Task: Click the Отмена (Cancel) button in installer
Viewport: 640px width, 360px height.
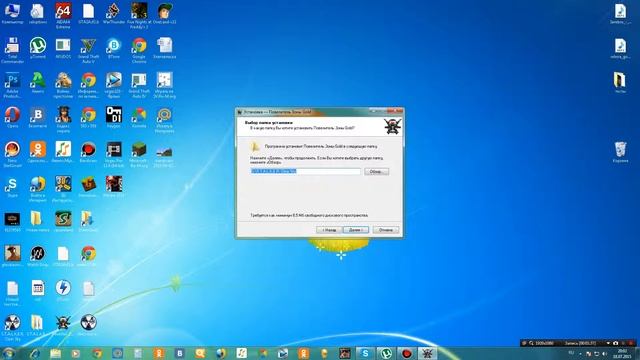Action: (386, 230)
